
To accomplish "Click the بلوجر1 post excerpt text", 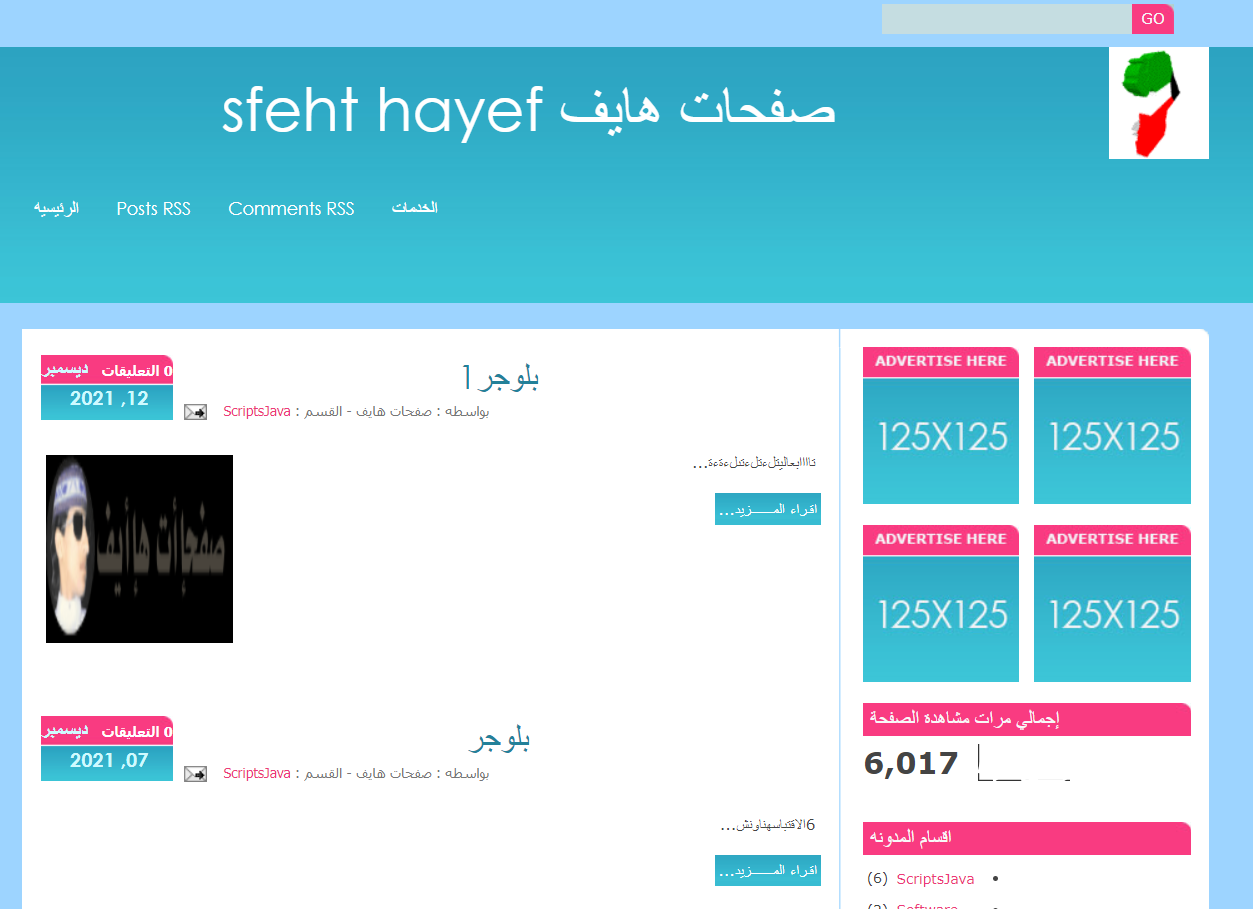I will point(755,463).
